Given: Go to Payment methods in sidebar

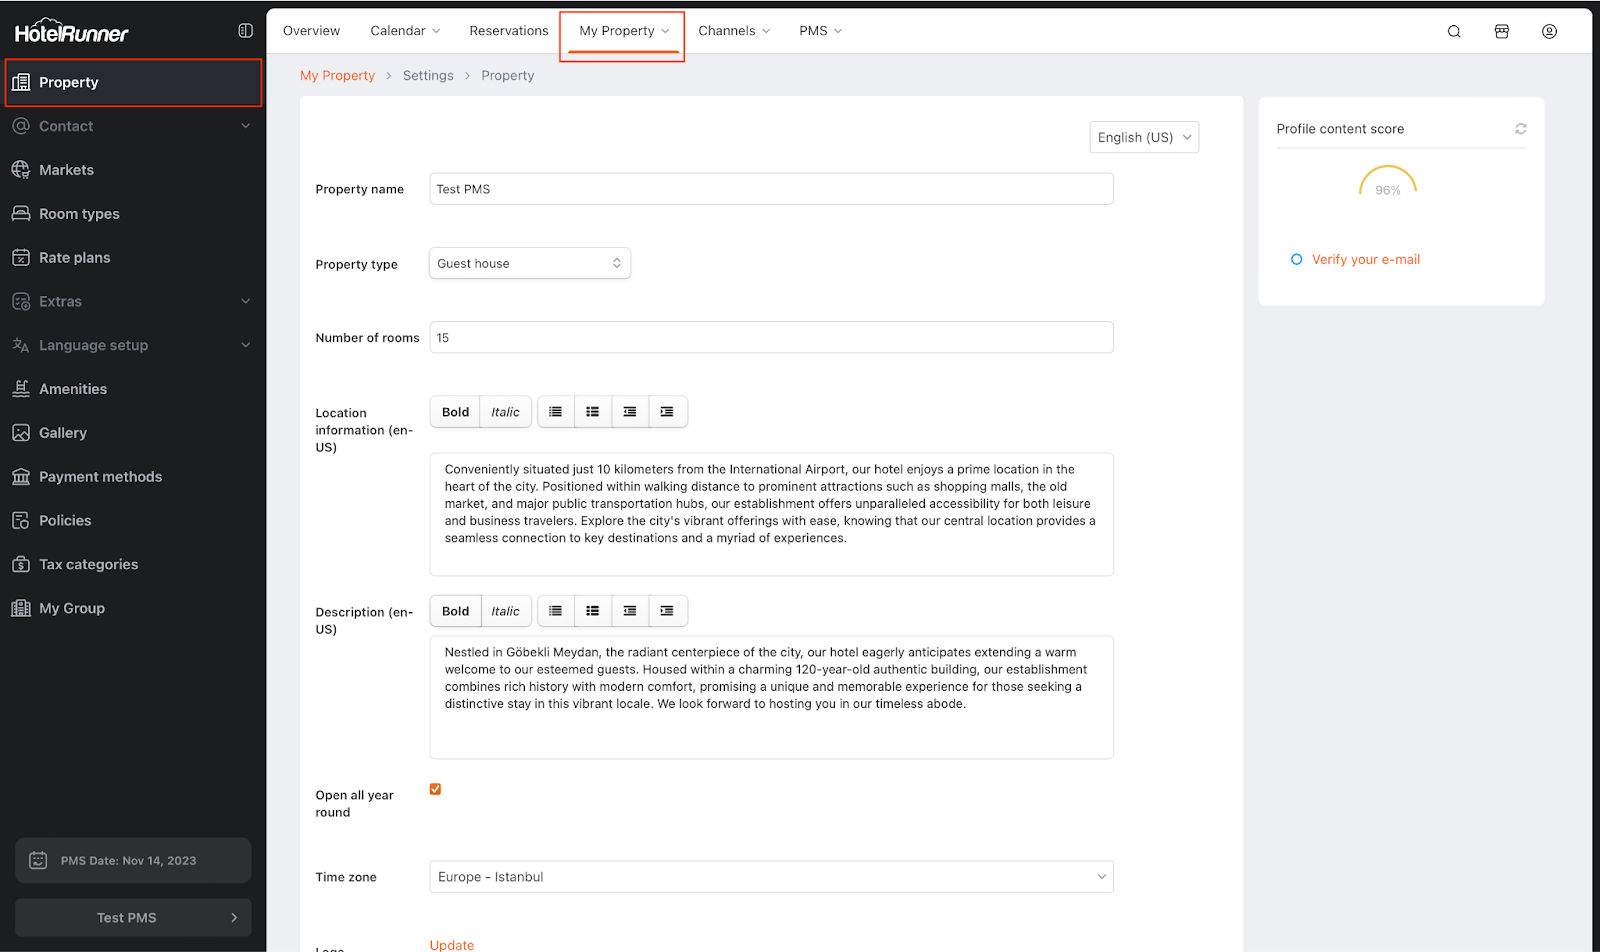Looking at the screenshot, I should point(100,477).
